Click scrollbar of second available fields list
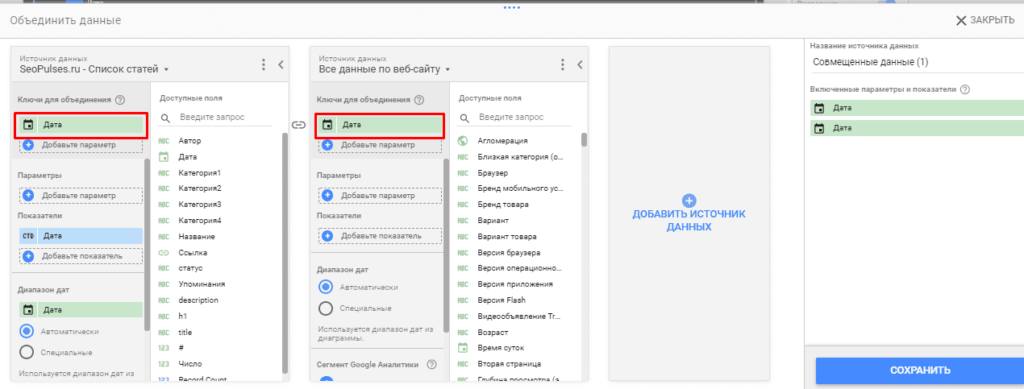1024x389 pixels. pos(584,140)
